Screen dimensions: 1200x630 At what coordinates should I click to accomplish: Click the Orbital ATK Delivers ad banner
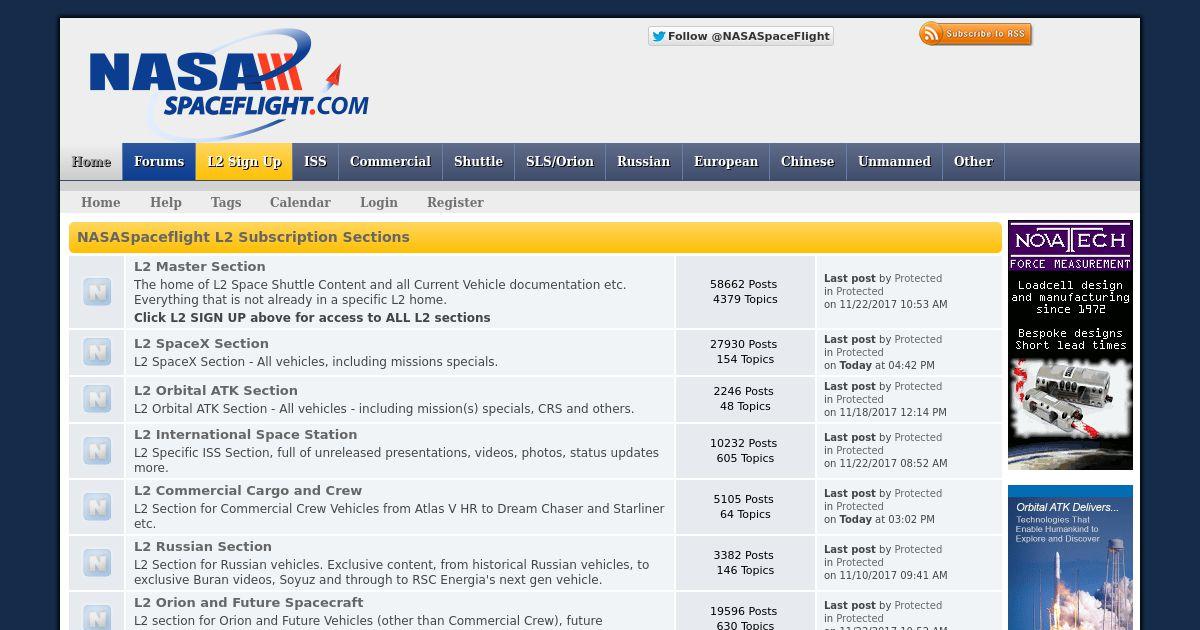(x=1070, y=558)
